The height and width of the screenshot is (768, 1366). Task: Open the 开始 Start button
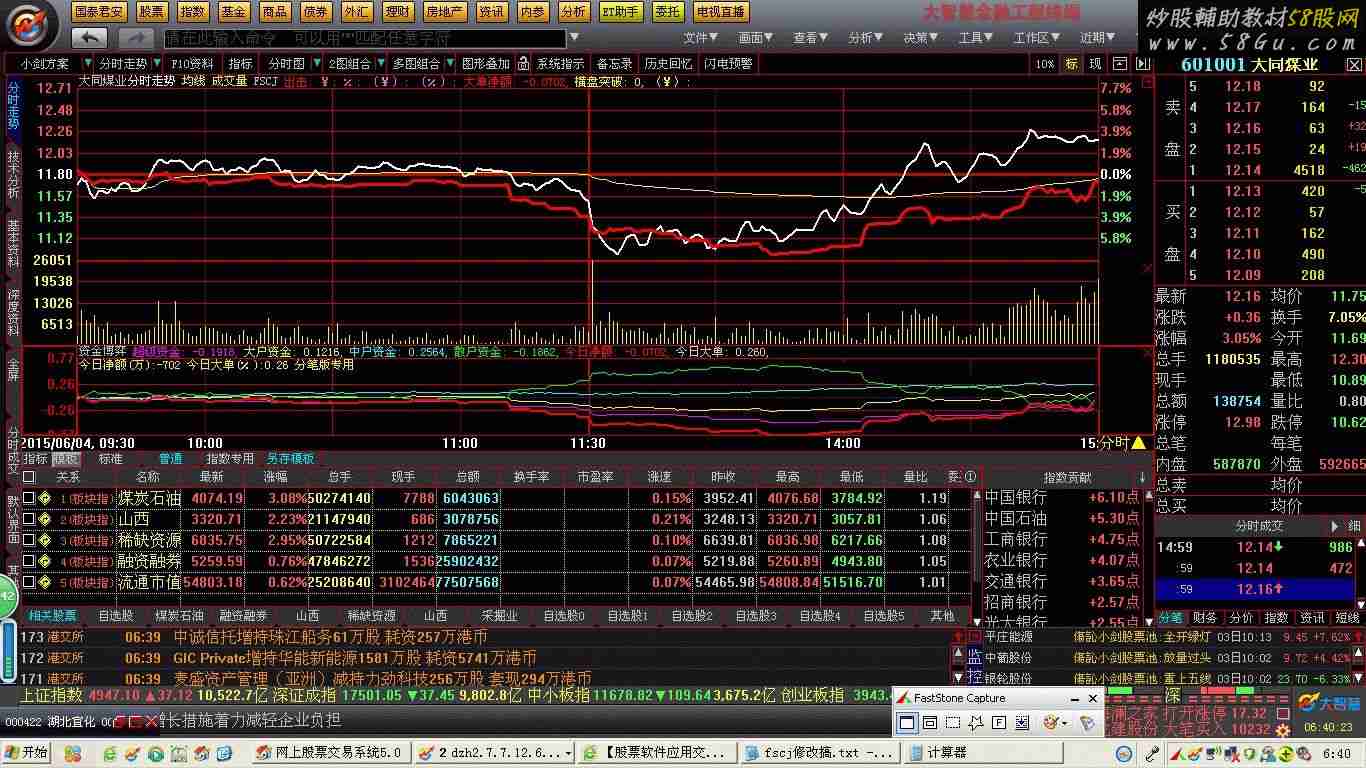[x=27, y=752]
